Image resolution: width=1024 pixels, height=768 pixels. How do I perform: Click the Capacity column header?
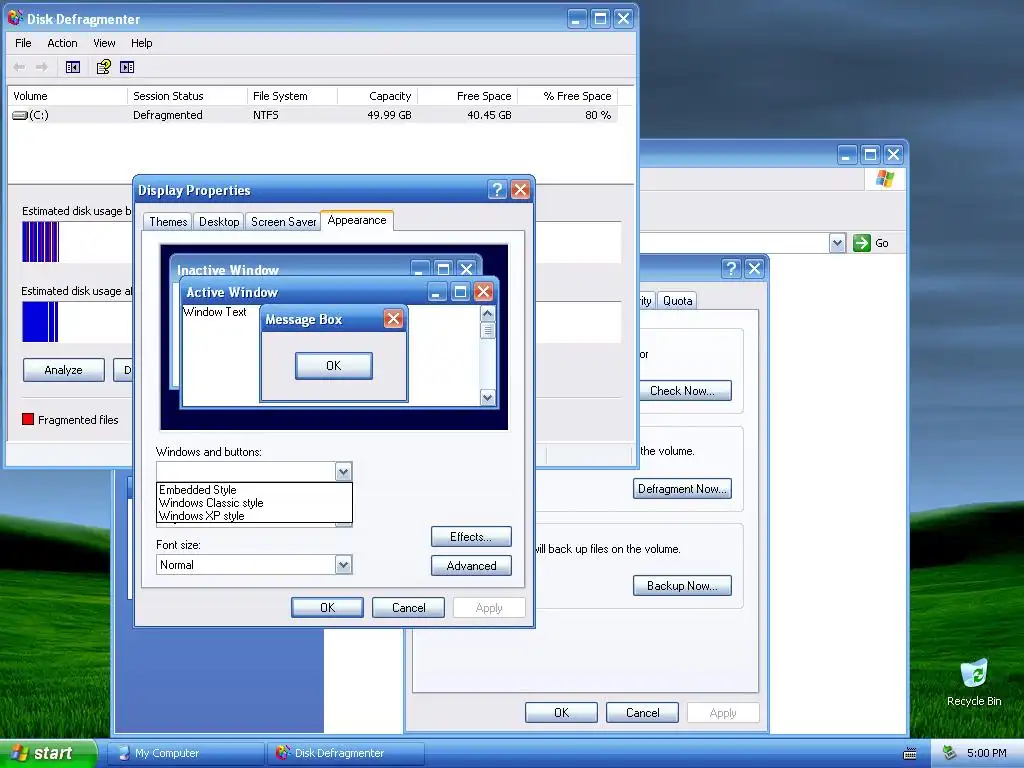point(377,96)
